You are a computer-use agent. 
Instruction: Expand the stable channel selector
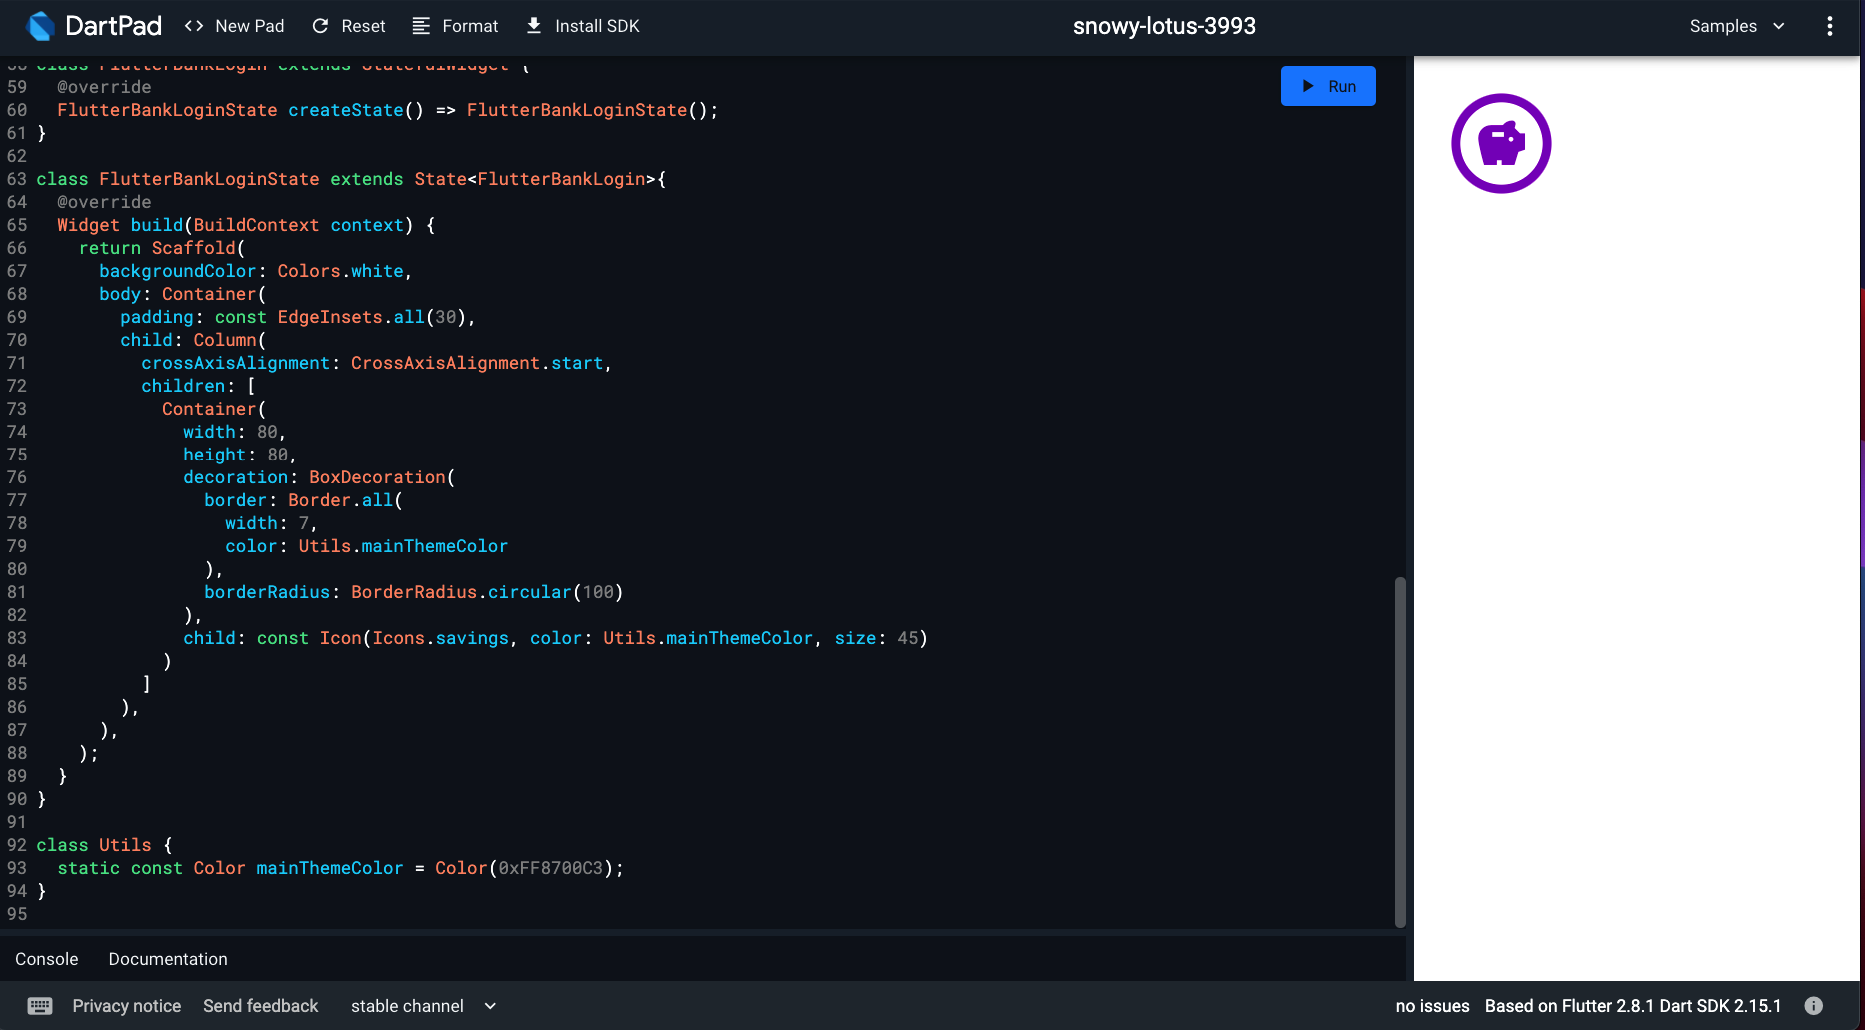click(x=423, y=1006)
